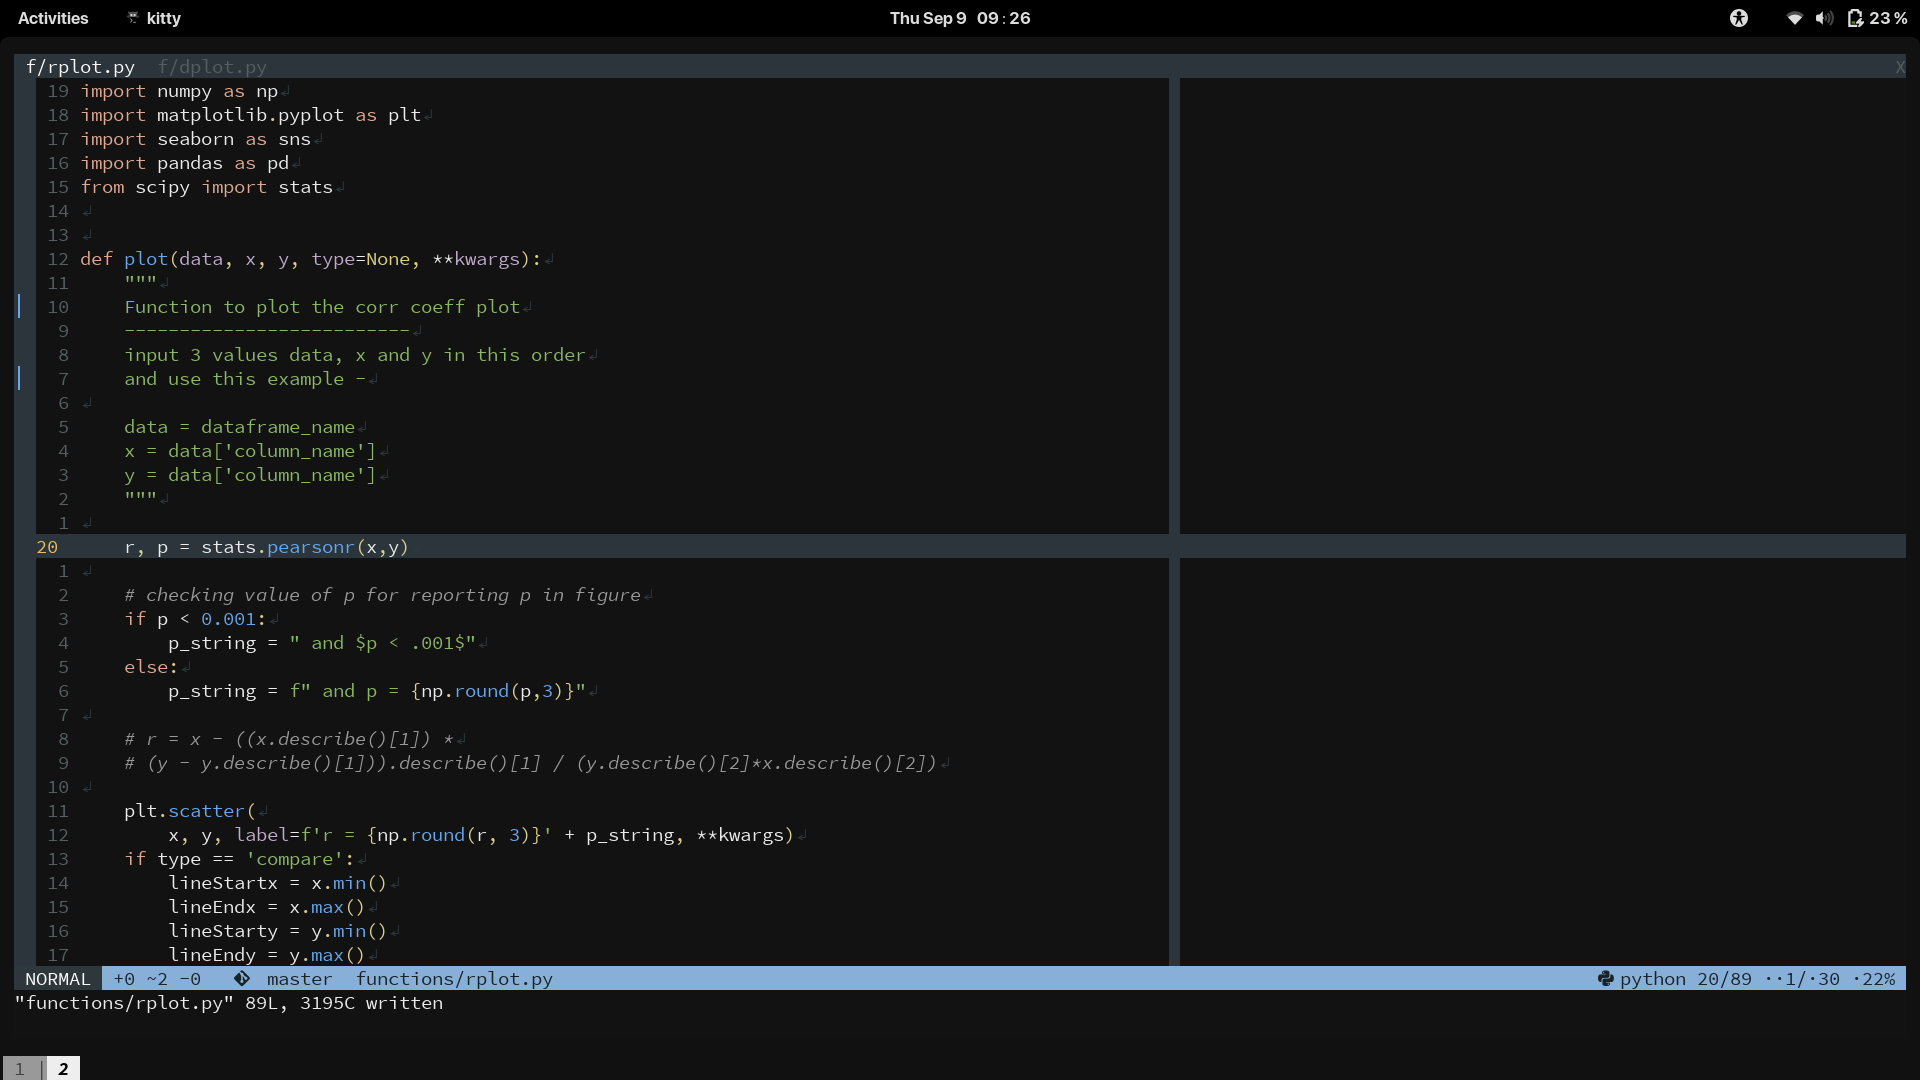Click the accessibility icon in top bar
Viewport: 1920px width, 1080px height.
point(1739,18)
